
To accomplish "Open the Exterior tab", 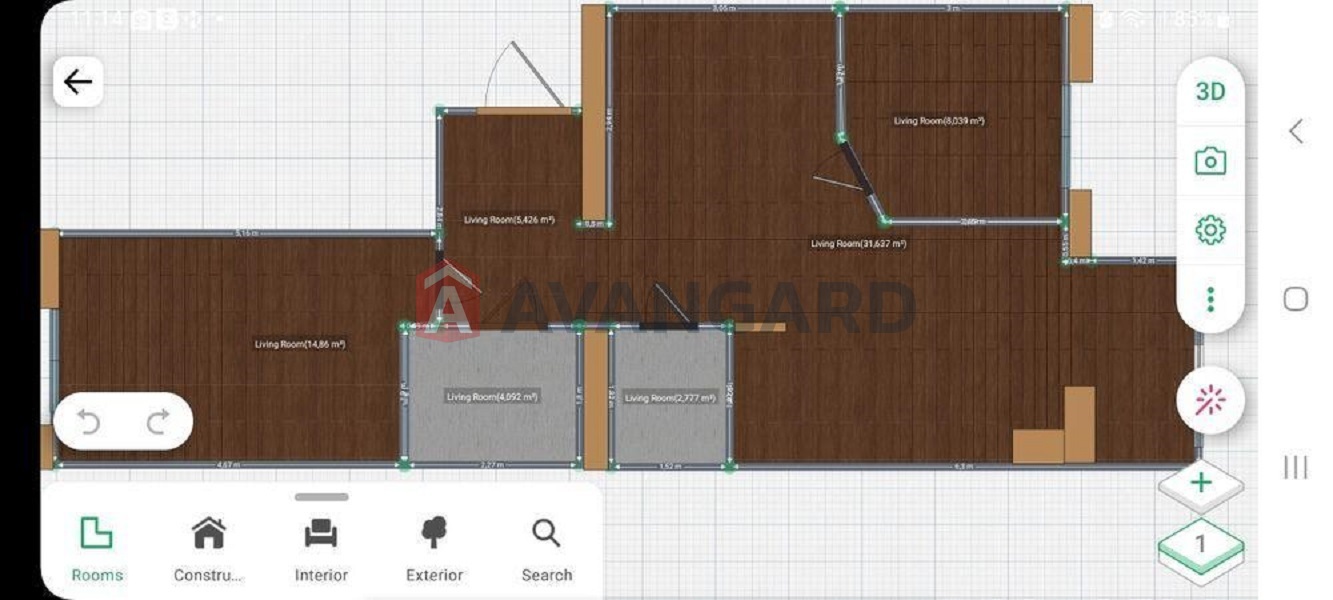I will (x=434, y=548).
